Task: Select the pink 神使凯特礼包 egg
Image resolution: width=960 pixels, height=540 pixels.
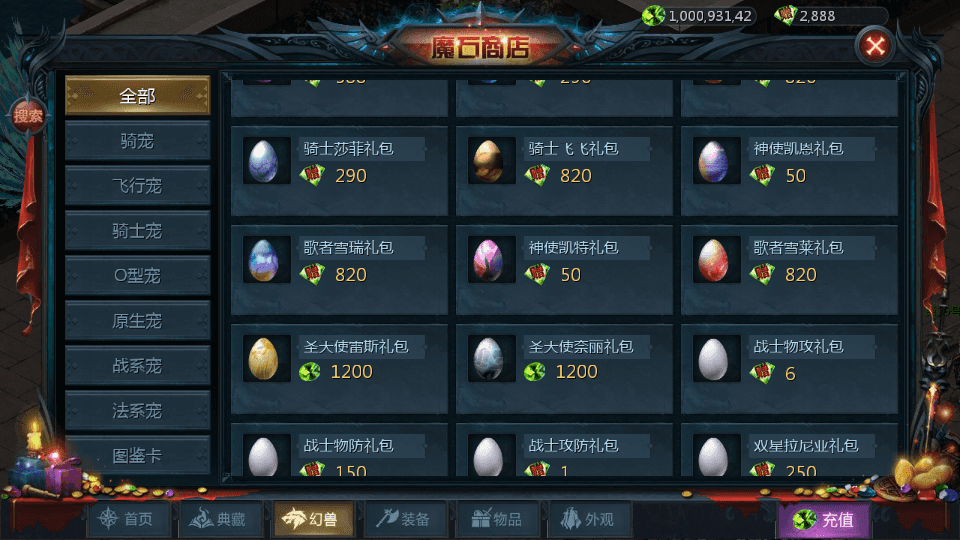Action: 489,260
